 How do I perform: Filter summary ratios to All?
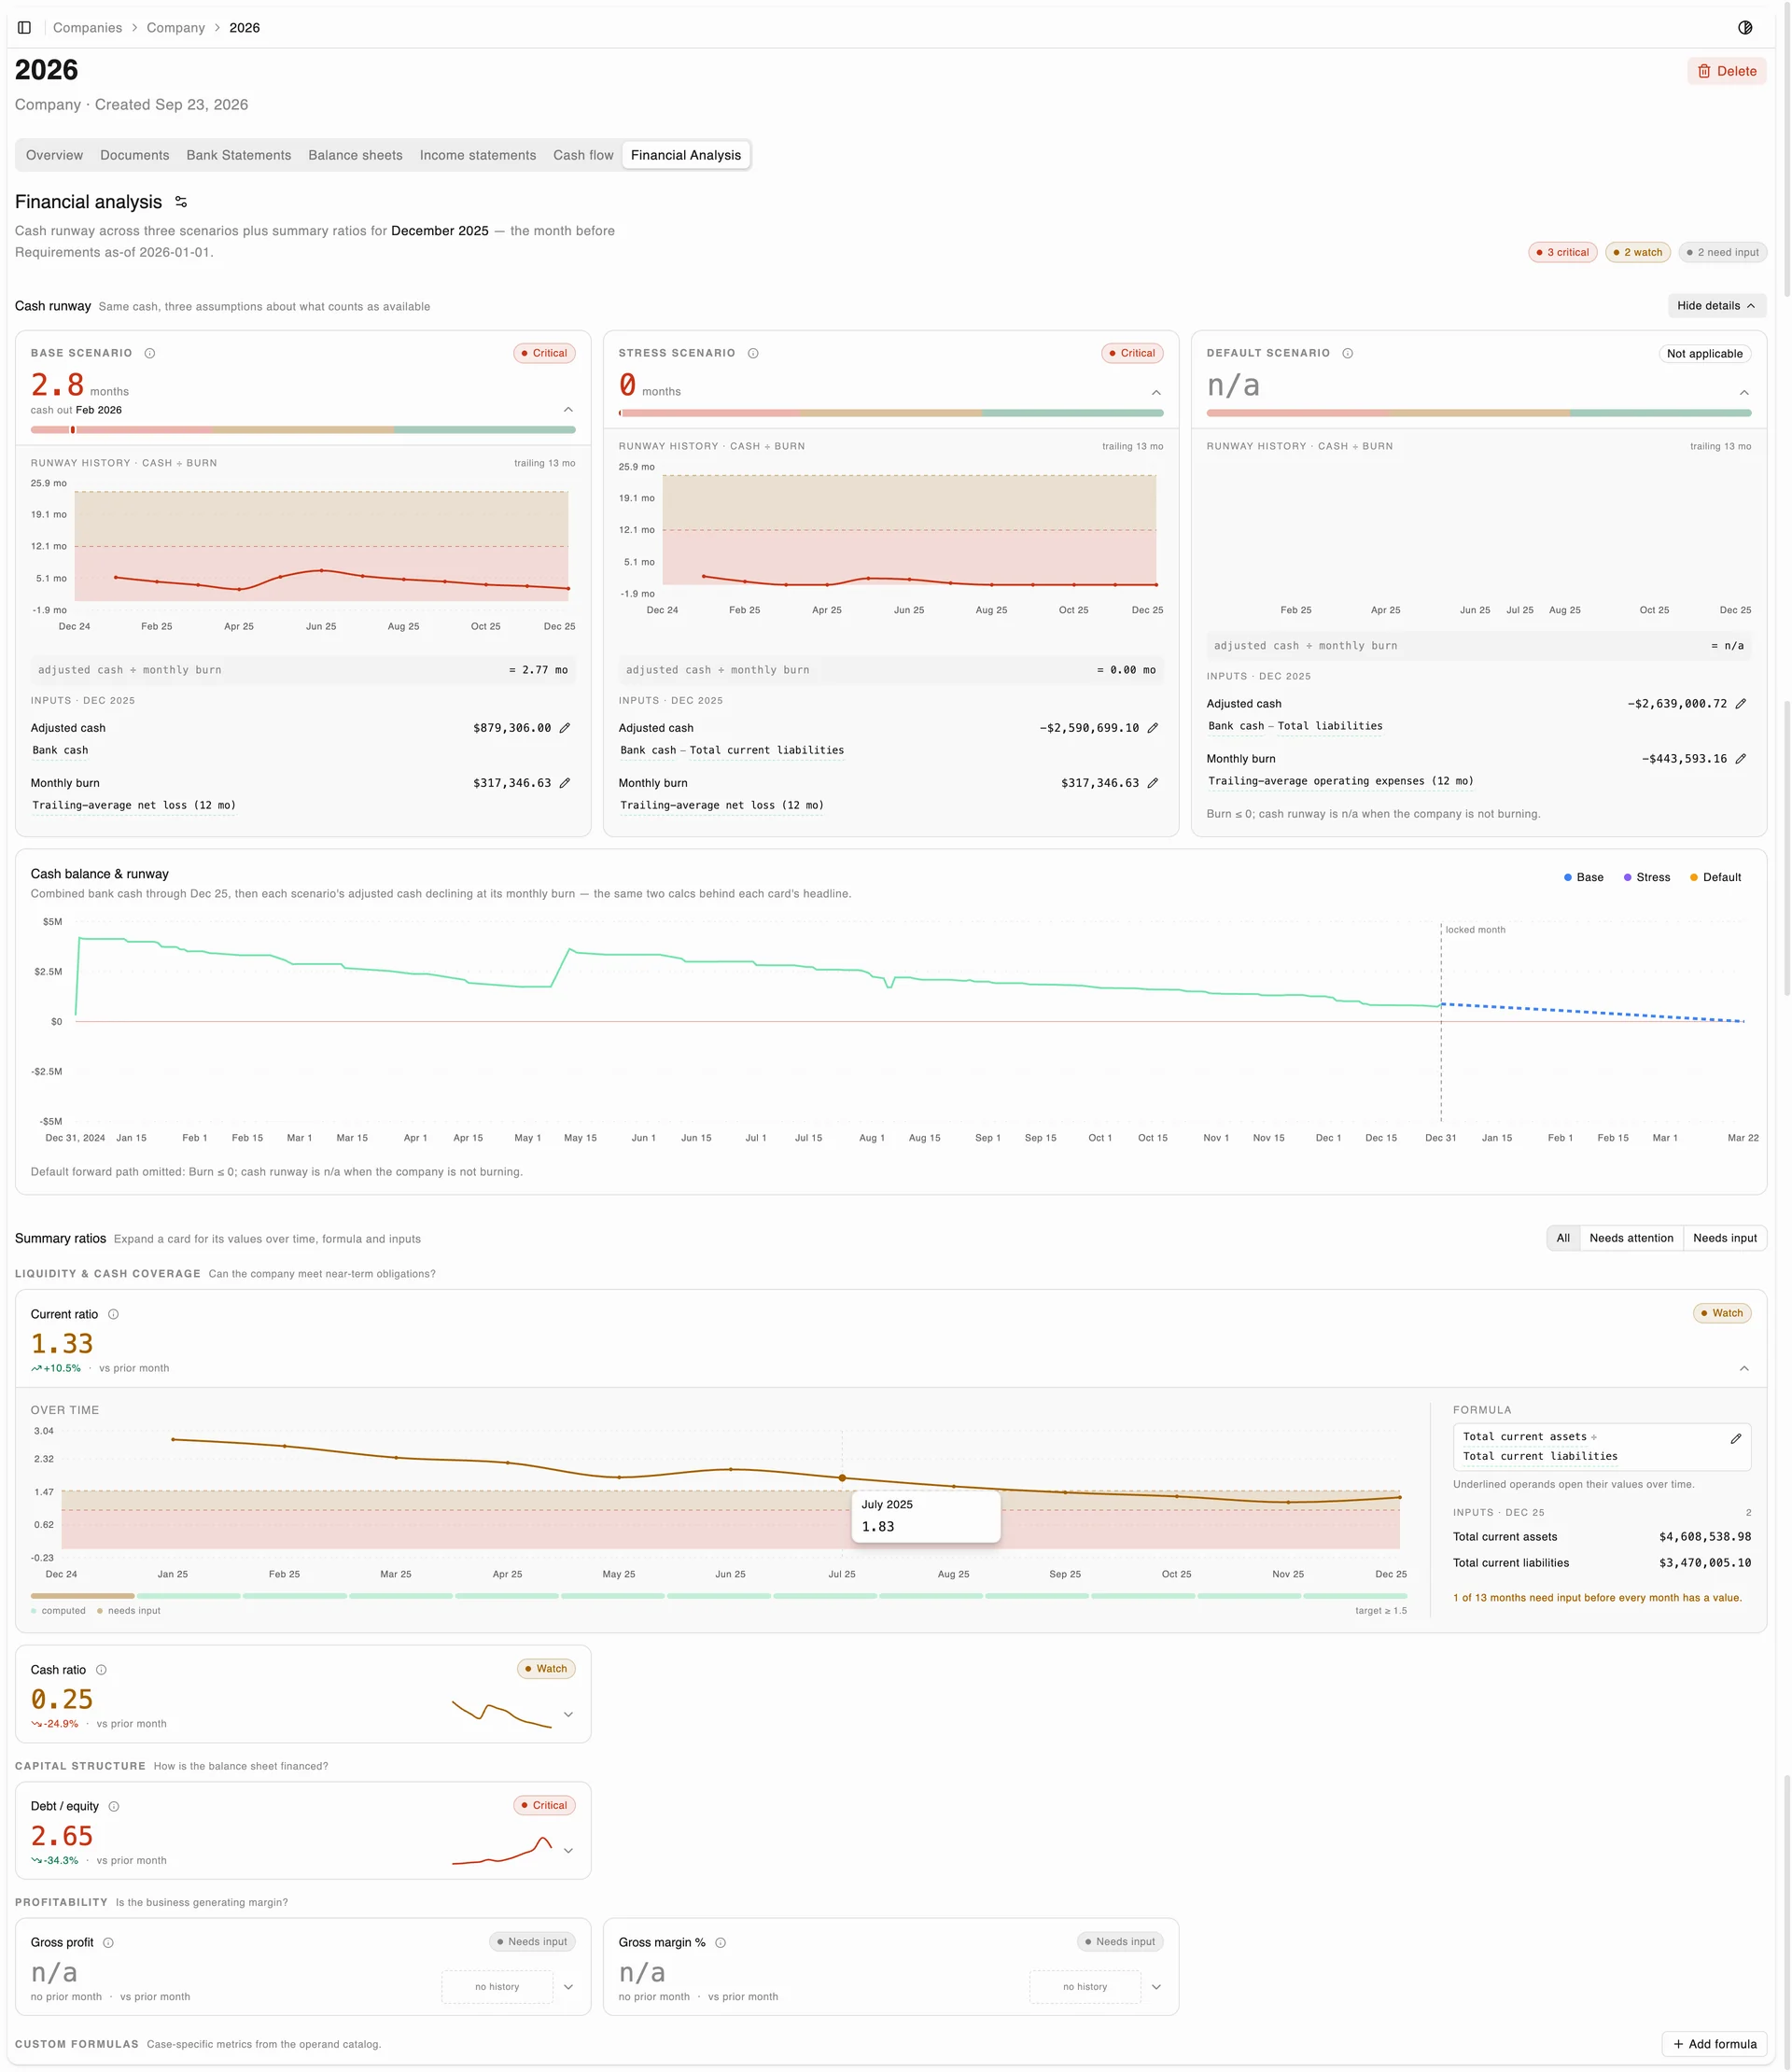[x=1563, y=1238]
